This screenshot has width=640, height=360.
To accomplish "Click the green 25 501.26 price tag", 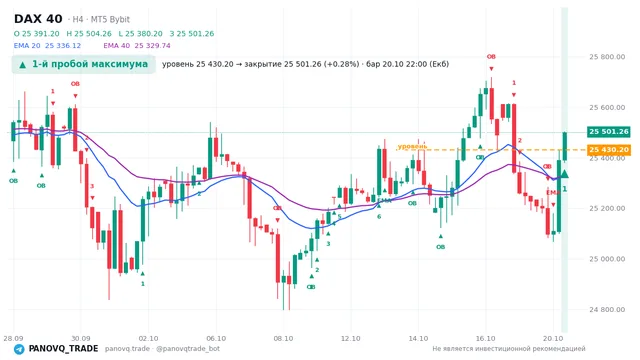I will [x=609, y=131].
